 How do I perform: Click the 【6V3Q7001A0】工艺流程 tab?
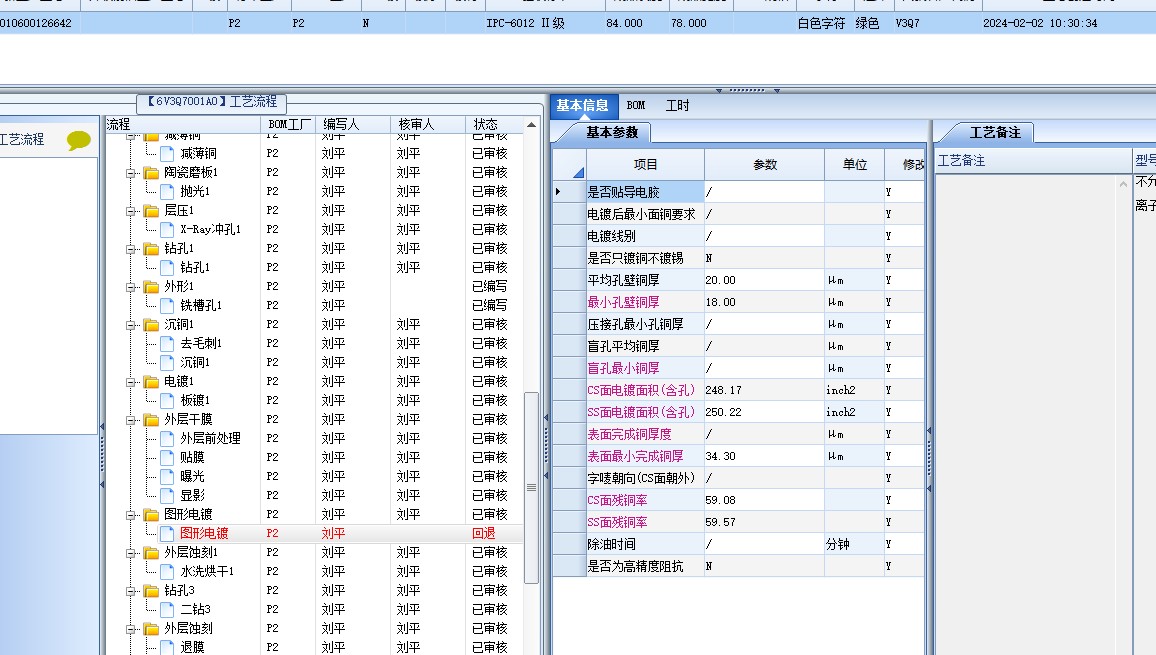point(212,102)
